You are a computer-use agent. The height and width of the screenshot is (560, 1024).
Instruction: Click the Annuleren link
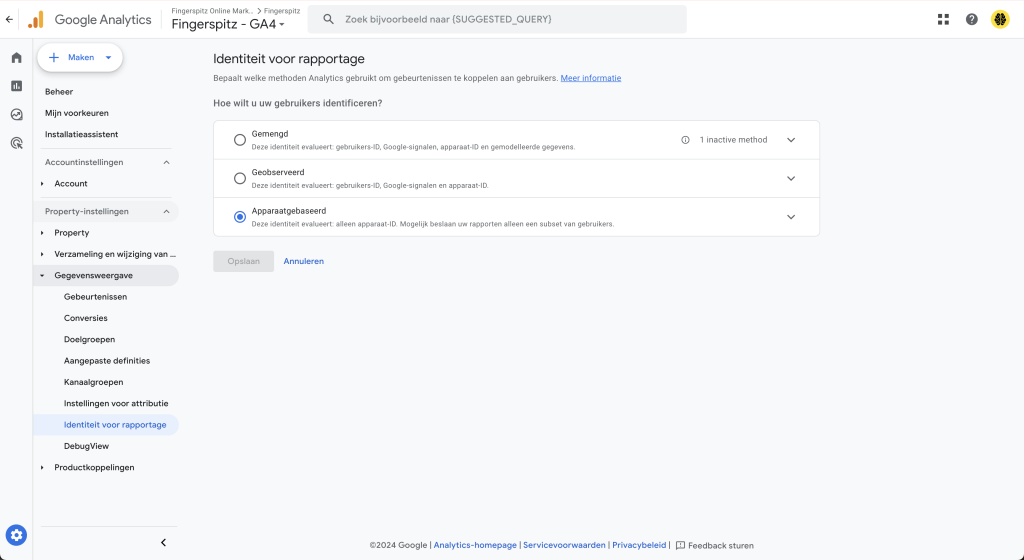coord(304,261)
